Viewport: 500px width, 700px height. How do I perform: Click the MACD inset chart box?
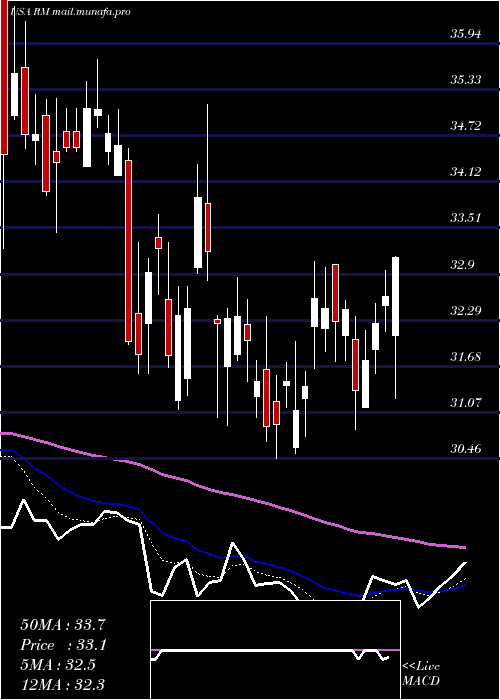(x=275, y=650)
